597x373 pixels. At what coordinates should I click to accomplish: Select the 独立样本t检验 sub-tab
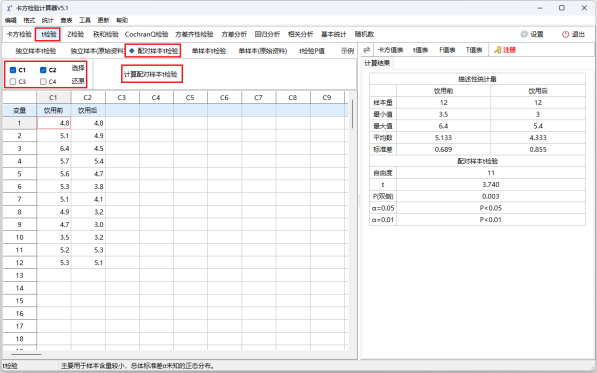(x=36, y=51)
